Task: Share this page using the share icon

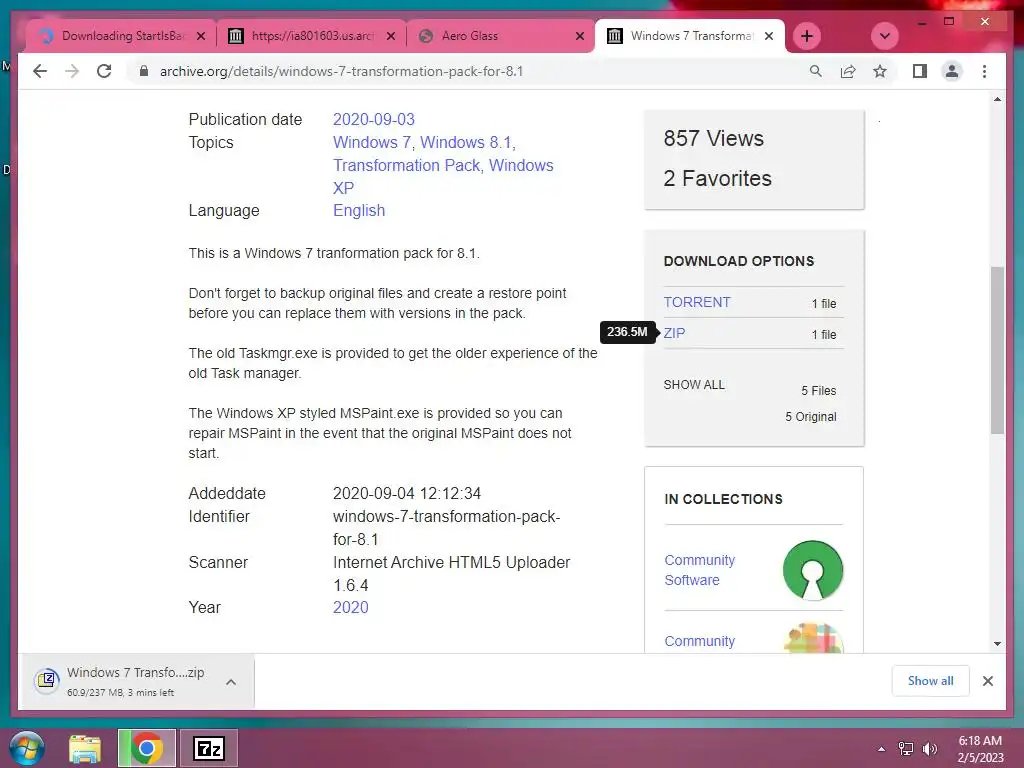Action: click(x=848, y=71)
